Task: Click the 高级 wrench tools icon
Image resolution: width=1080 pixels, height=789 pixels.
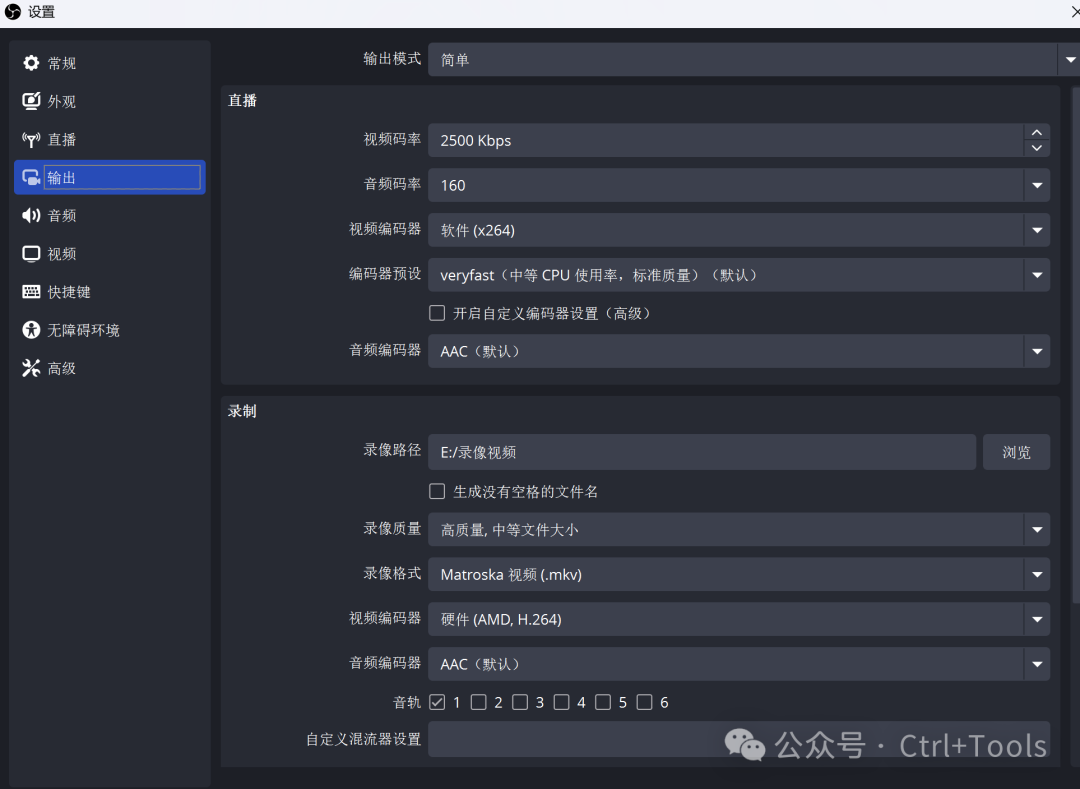Action: tap(31, 368)
